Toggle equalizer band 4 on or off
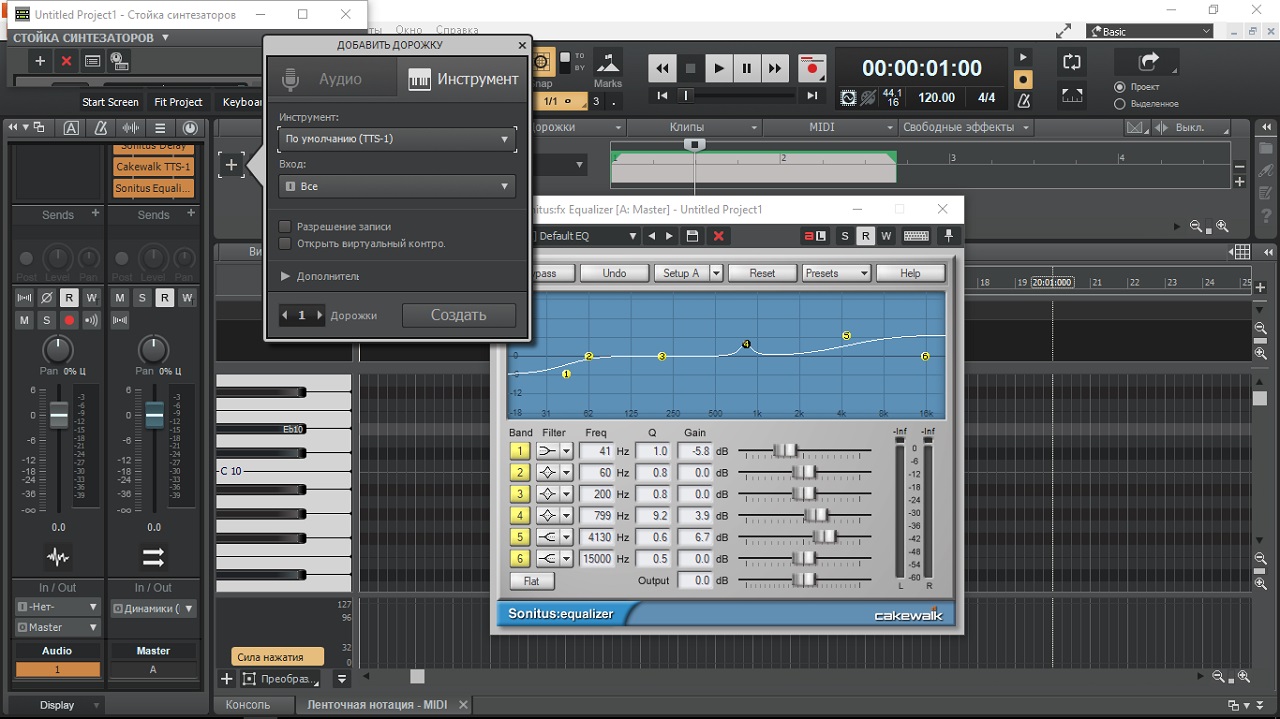Image resolution: width=1280 pixels, height=719 pixels. pyautogui.click(x=519, y=516)
